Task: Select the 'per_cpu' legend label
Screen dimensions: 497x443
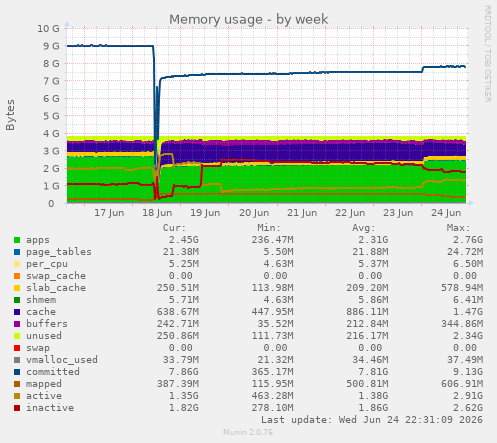Action: point(47,264)
